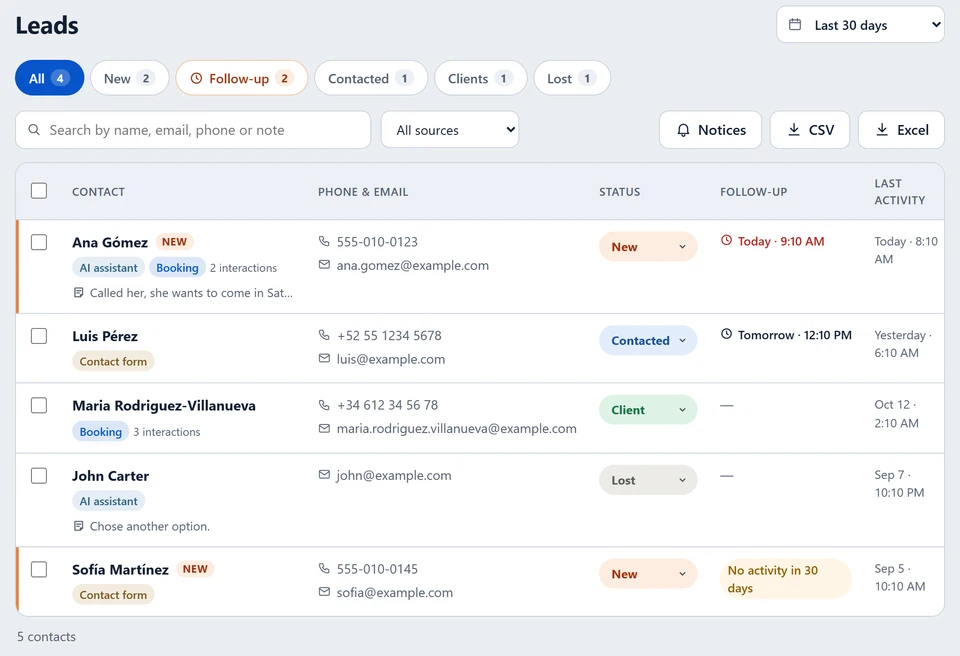Open contact Sofía Martínez by name
This screenshot has height=656, width=960.
[121, 570]
